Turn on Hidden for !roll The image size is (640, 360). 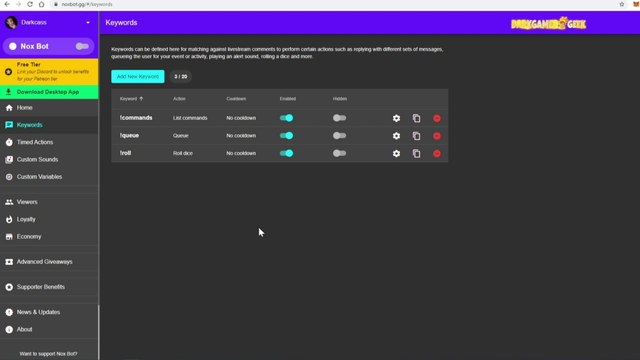pyautogui.click(x=340, y=153)
